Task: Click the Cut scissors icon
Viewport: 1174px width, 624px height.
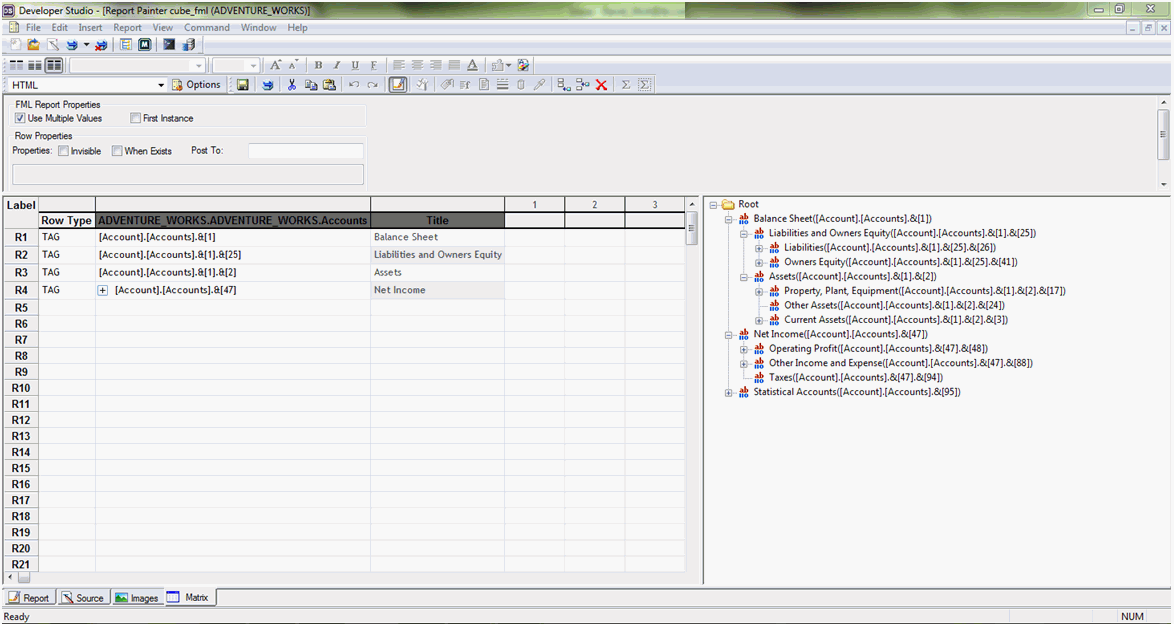Action: pyautogui.click(x=292, y=85)
